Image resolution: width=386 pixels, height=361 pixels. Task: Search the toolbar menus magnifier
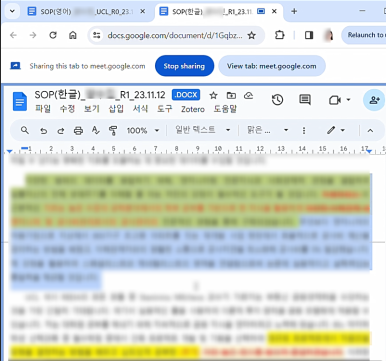pos(25,130)
